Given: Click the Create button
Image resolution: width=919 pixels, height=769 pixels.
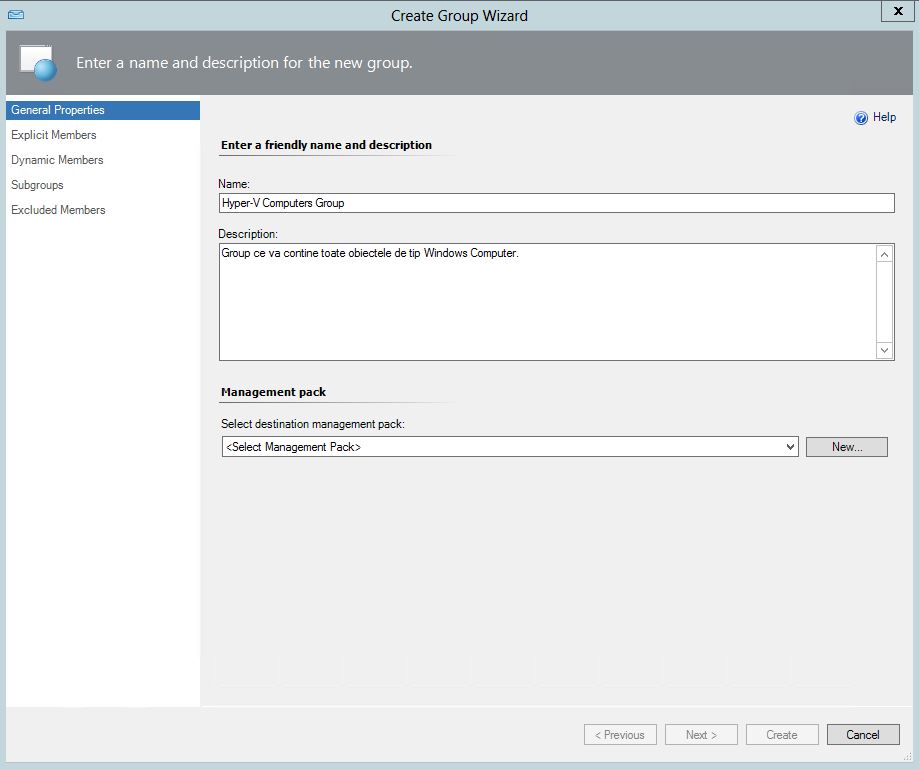Looking at the screenshot, I should pyautogui.click(x=782, y=735).
